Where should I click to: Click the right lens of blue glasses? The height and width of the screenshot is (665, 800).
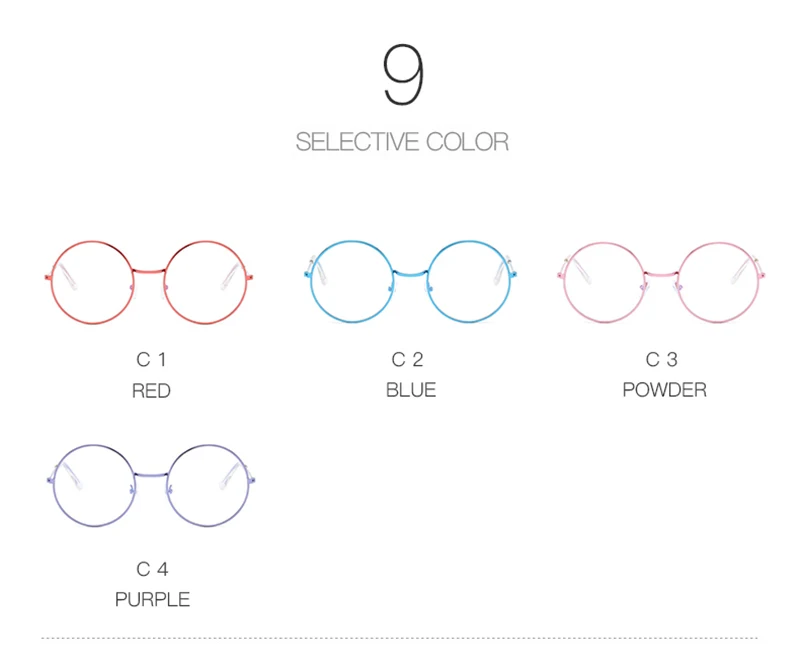(x=469, y=282)
